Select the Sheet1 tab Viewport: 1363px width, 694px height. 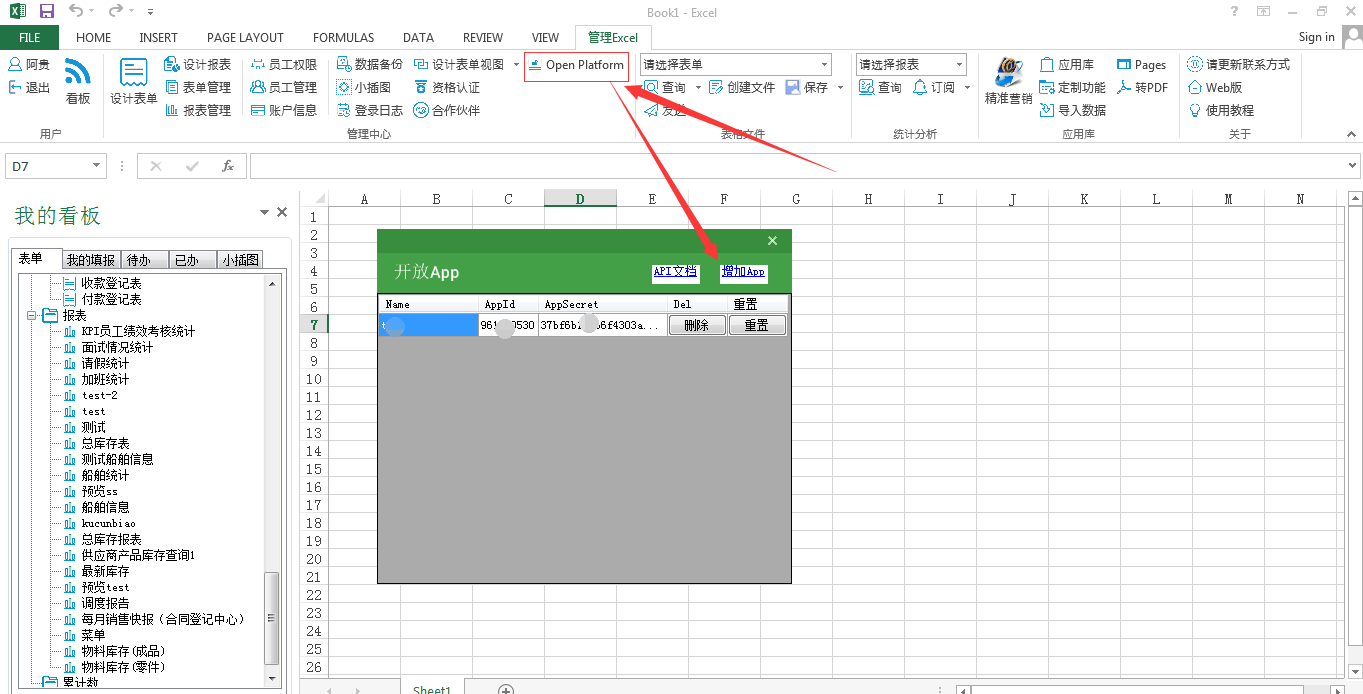pyautogui.click(x=432, y=689)
